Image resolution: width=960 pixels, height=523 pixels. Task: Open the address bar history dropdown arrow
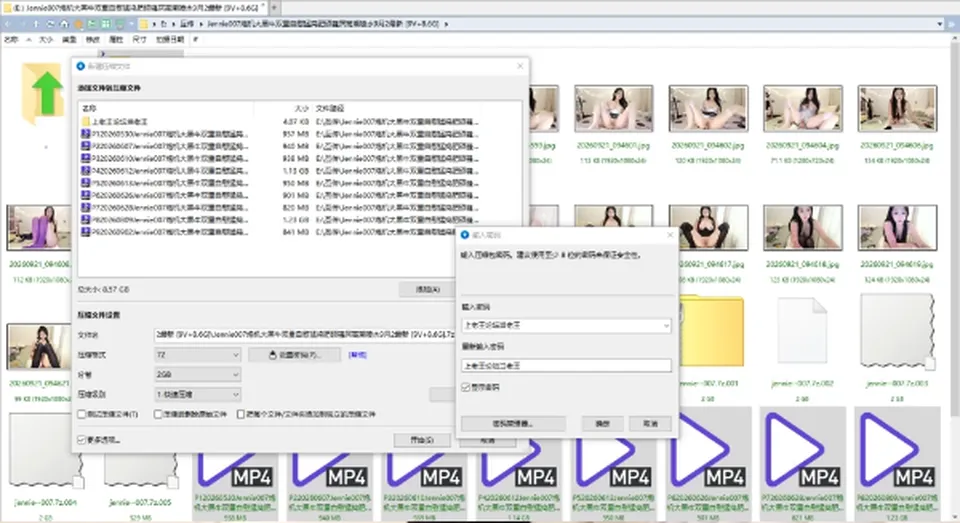tap(940, 24)
